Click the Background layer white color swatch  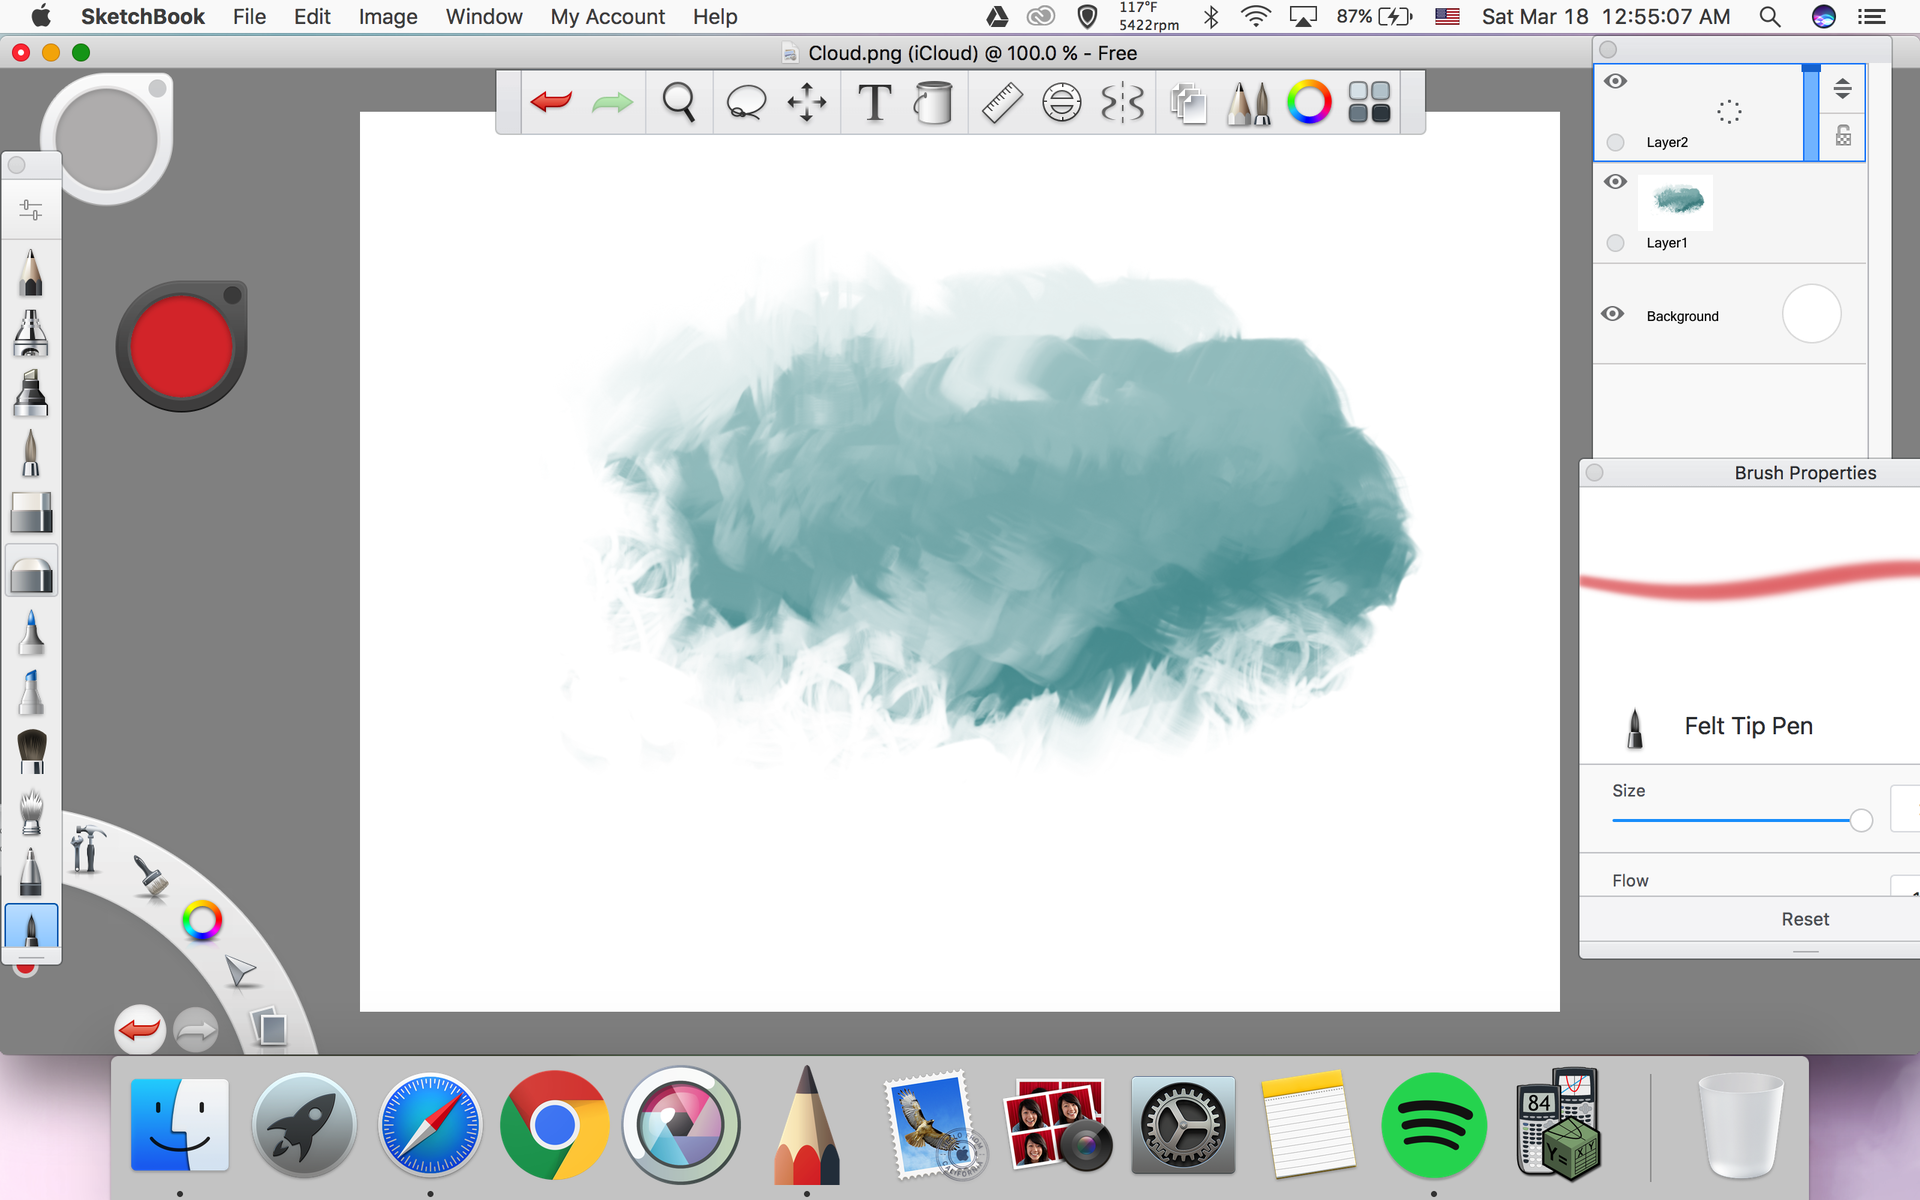[1811, 314]
